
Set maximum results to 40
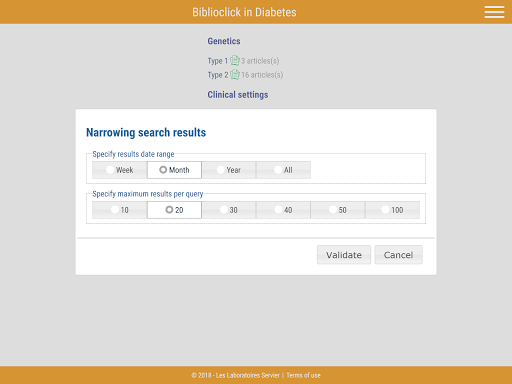pos(283,210)
